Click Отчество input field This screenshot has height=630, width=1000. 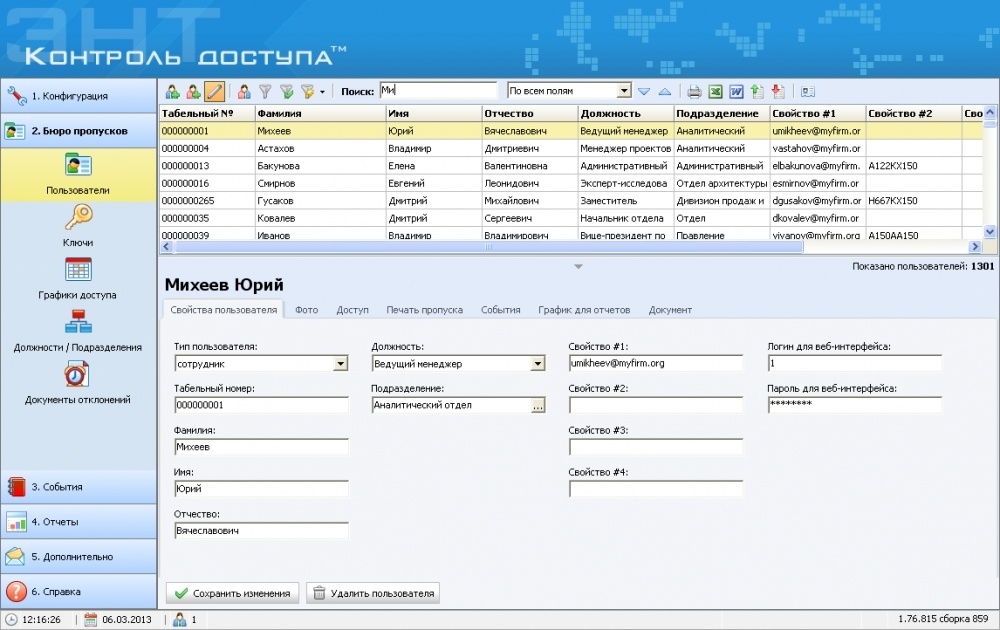tap(261, 531)
